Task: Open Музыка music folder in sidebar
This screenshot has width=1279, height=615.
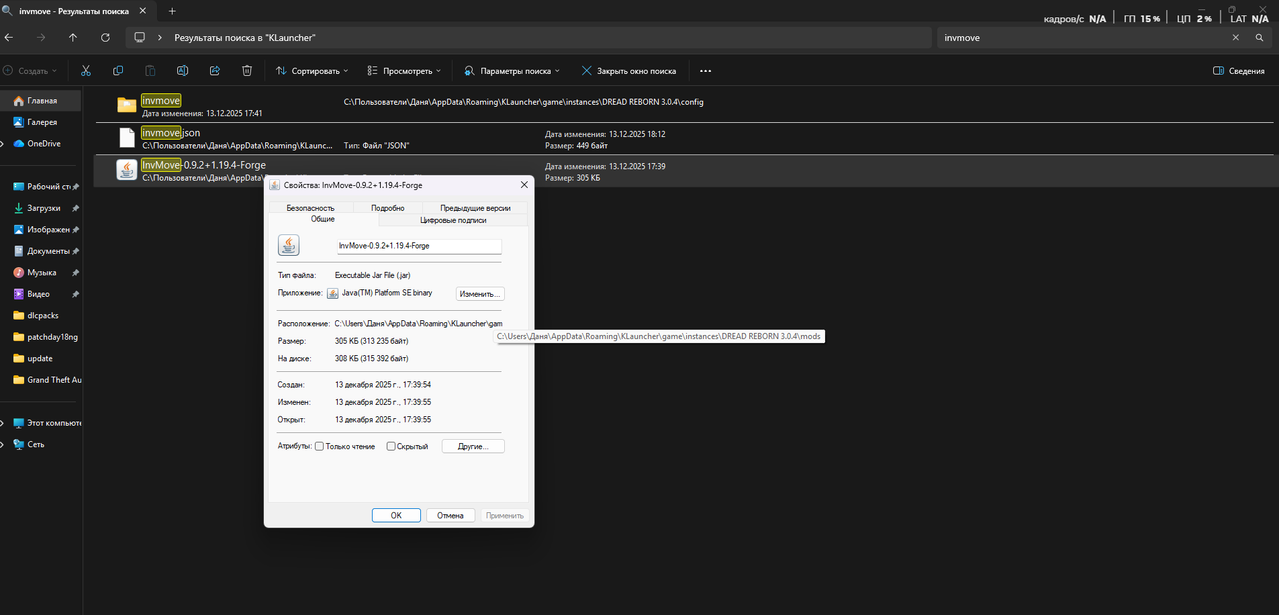Action: (x=41, y=272)
